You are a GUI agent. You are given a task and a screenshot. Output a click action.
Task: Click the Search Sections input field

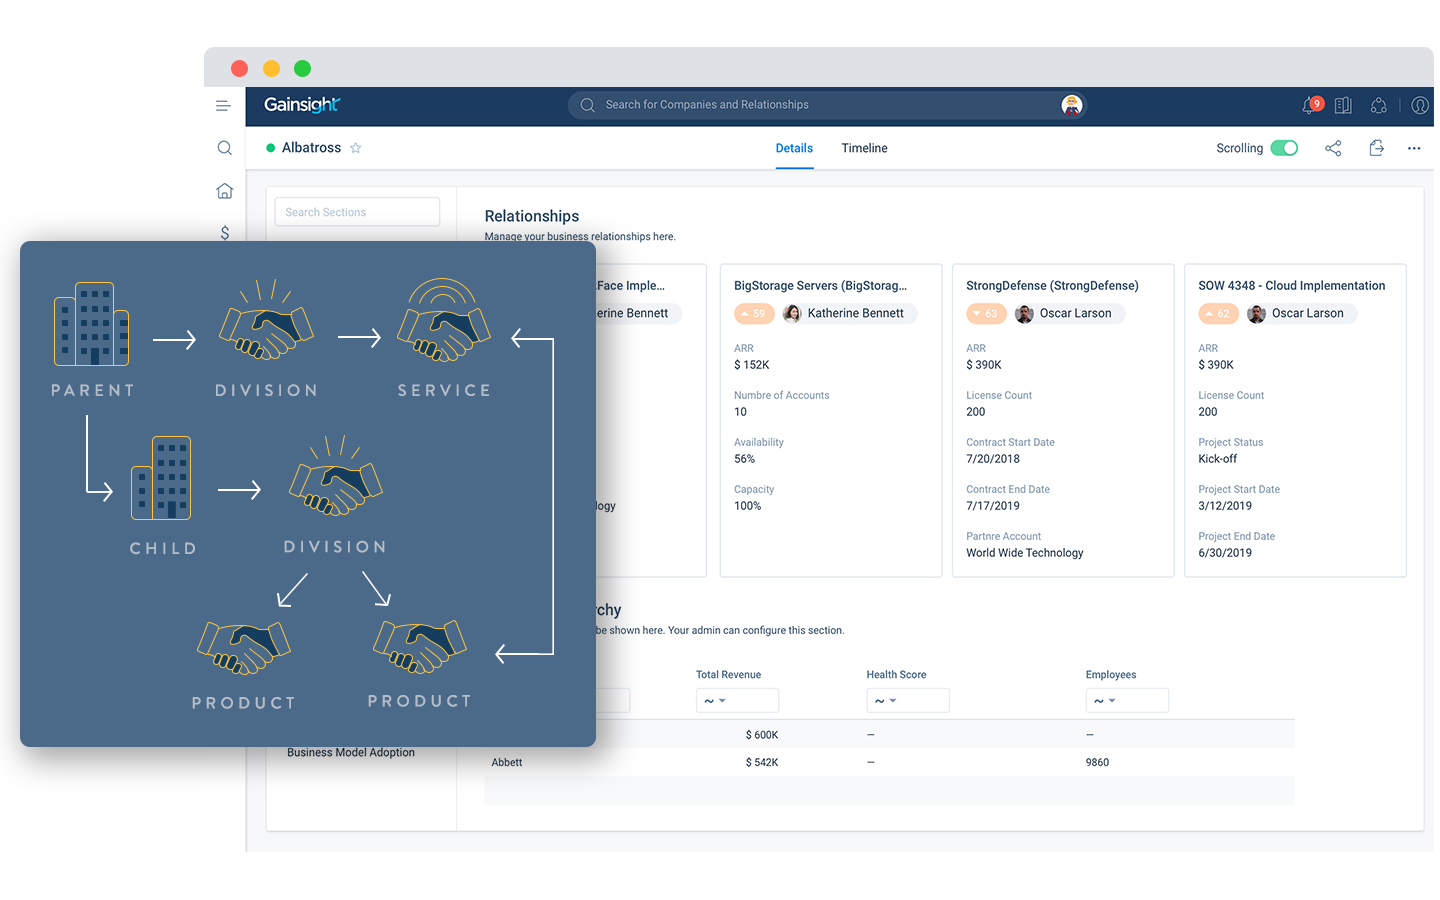tap(357, 212)
